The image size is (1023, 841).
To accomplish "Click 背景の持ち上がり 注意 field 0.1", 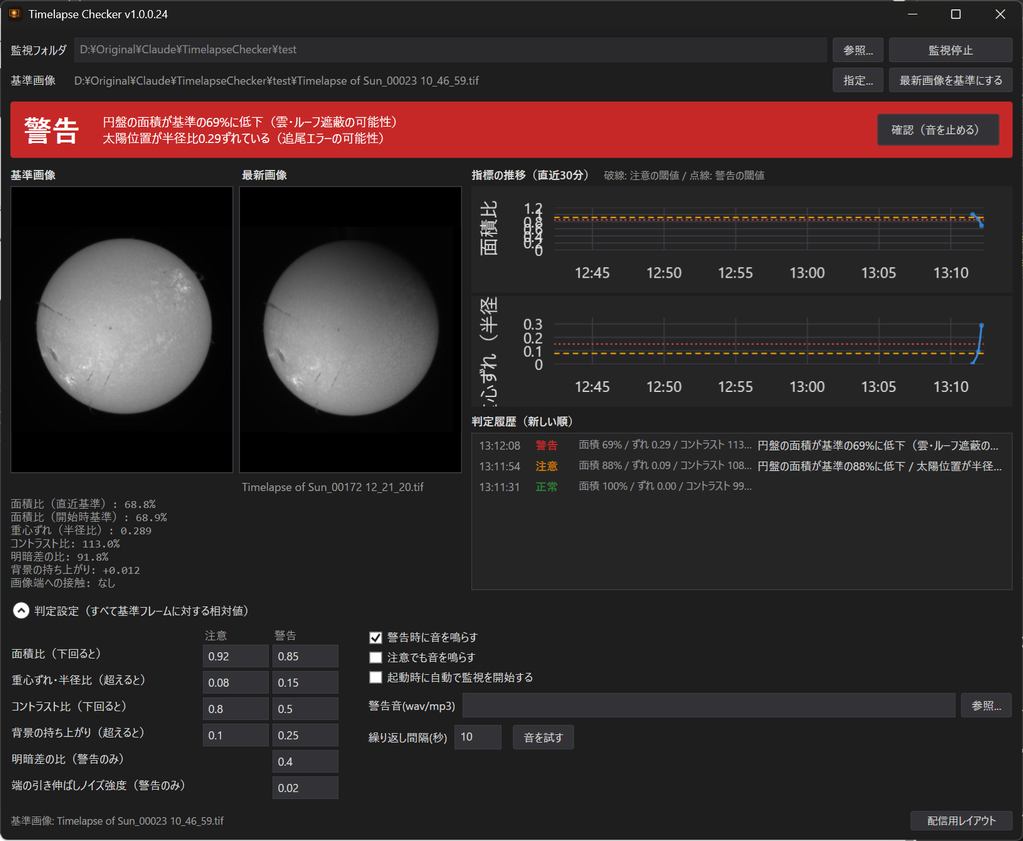I will (236, 735).
